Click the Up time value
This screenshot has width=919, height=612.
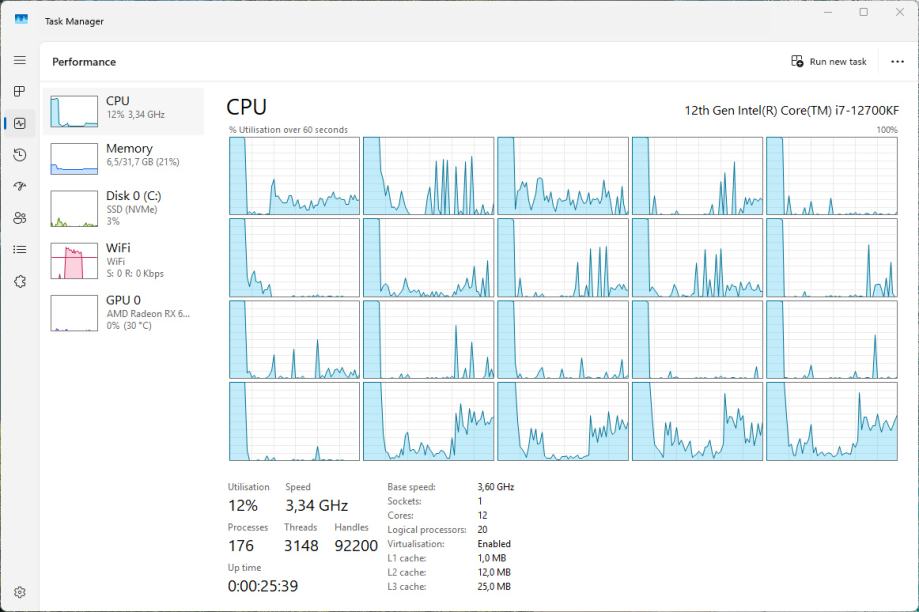click(262, 586)
